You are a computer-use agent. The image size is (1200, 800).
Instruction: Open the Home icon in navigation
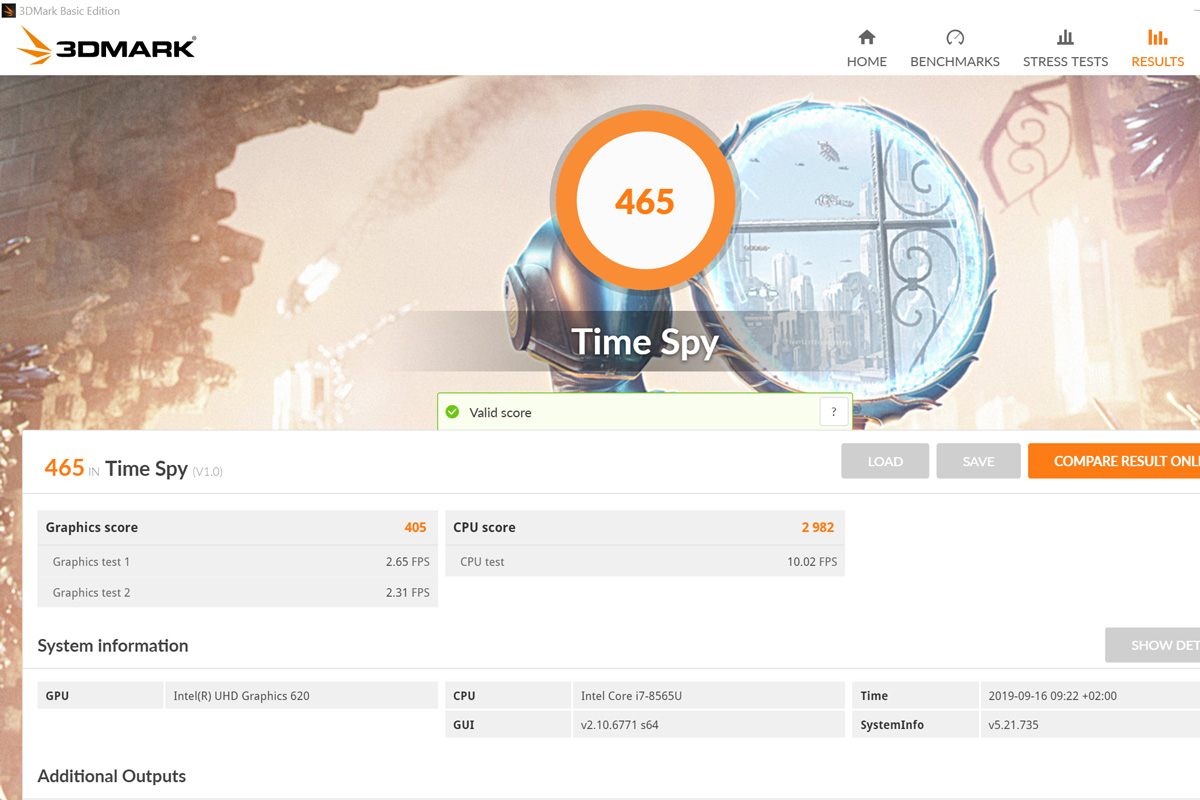pos(867,38)
